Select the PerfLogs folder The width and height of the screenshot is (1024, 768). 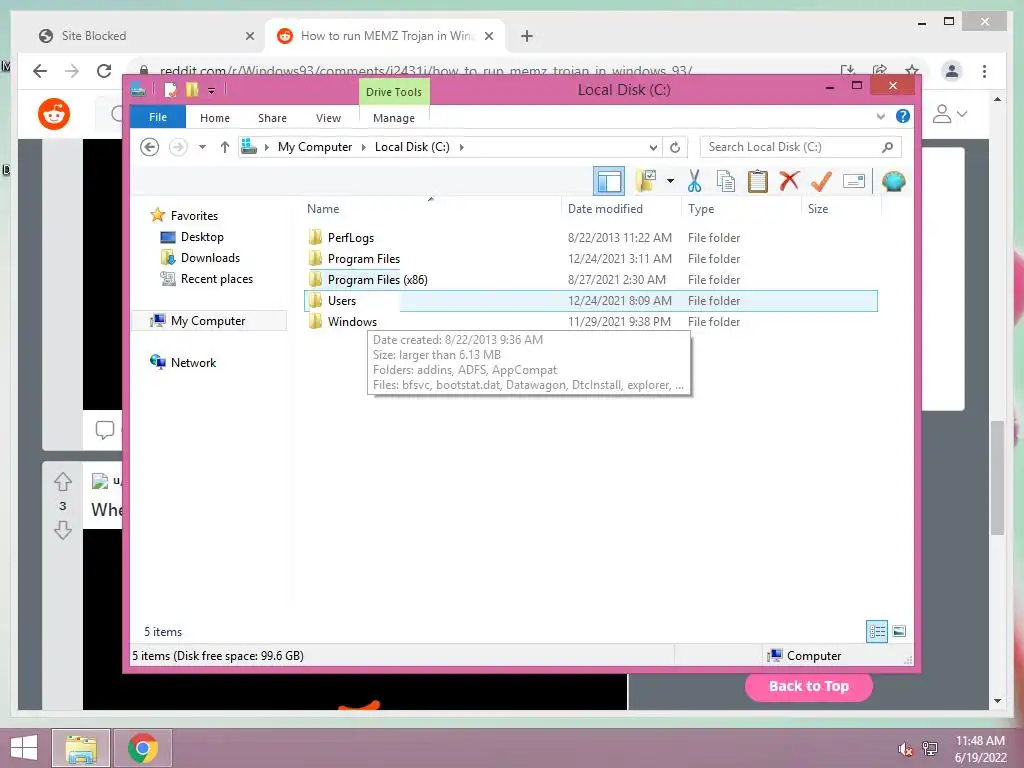pos(351,238)
